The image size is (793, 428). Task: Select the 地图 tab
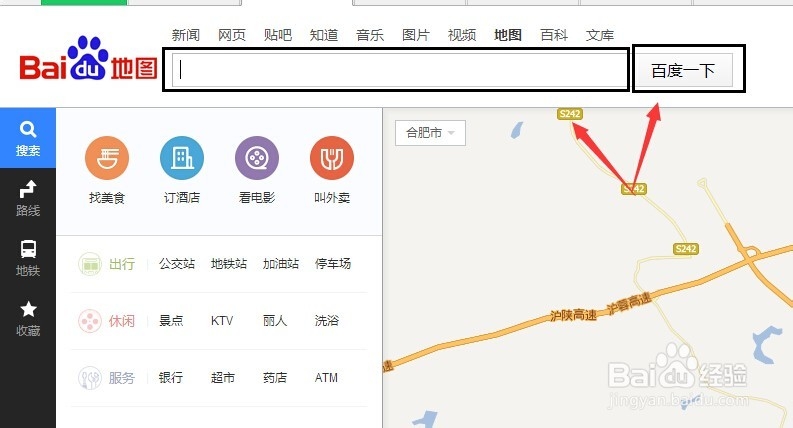click(x=508, y=35)
